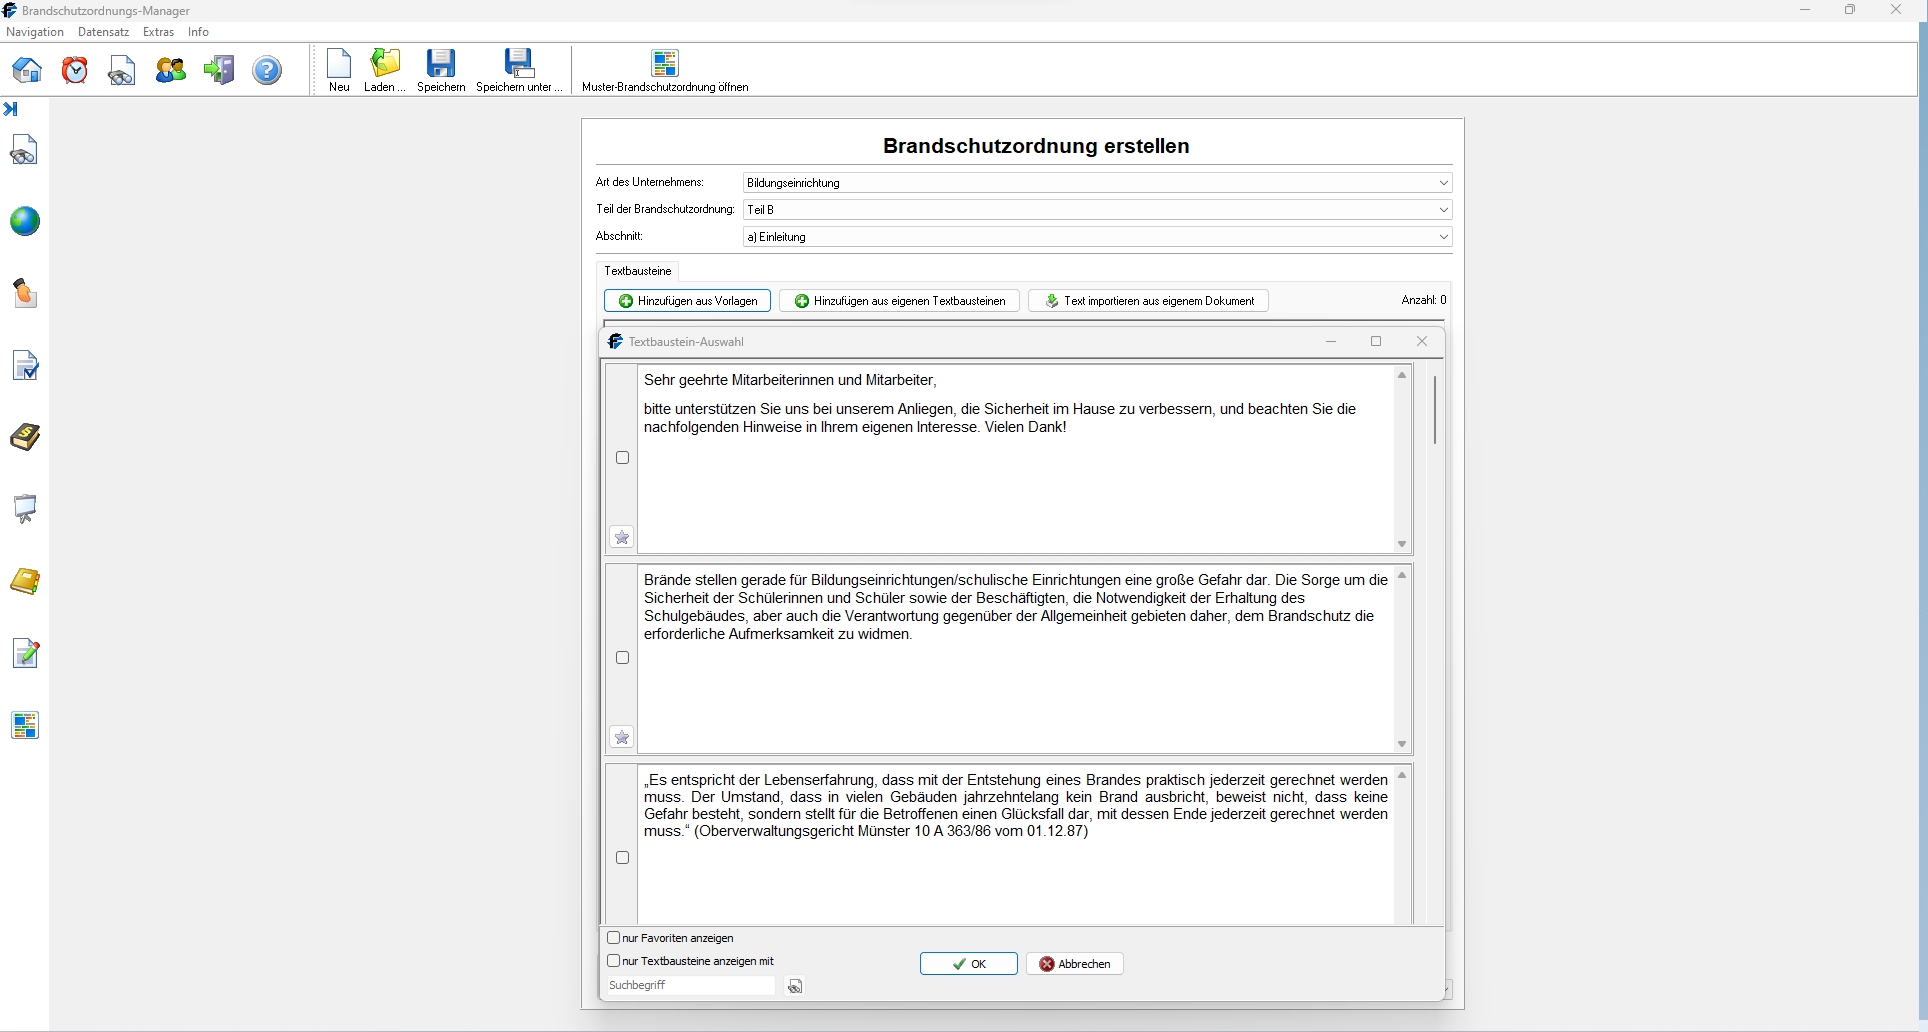Expand the Teil der Brandschutzordnung dropdown
Screen dimensions: 1928x1032
(x=1443, y=210)
